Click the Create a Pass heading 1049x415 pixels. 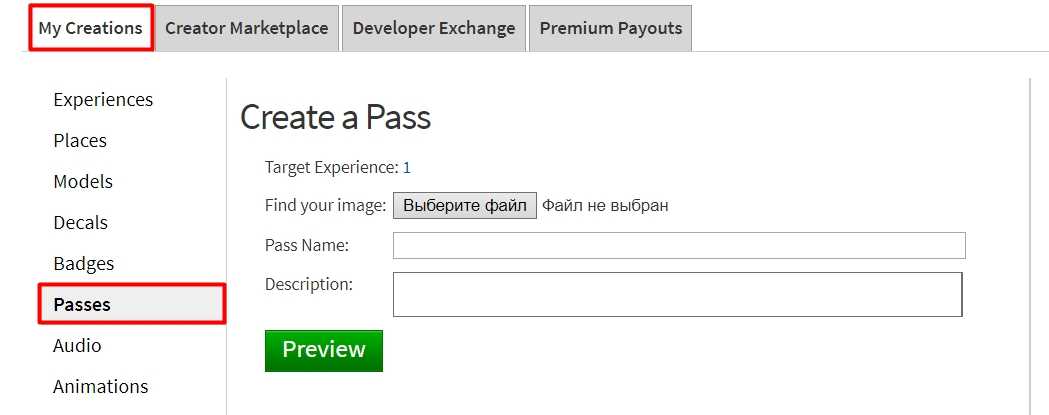[335, 117]
